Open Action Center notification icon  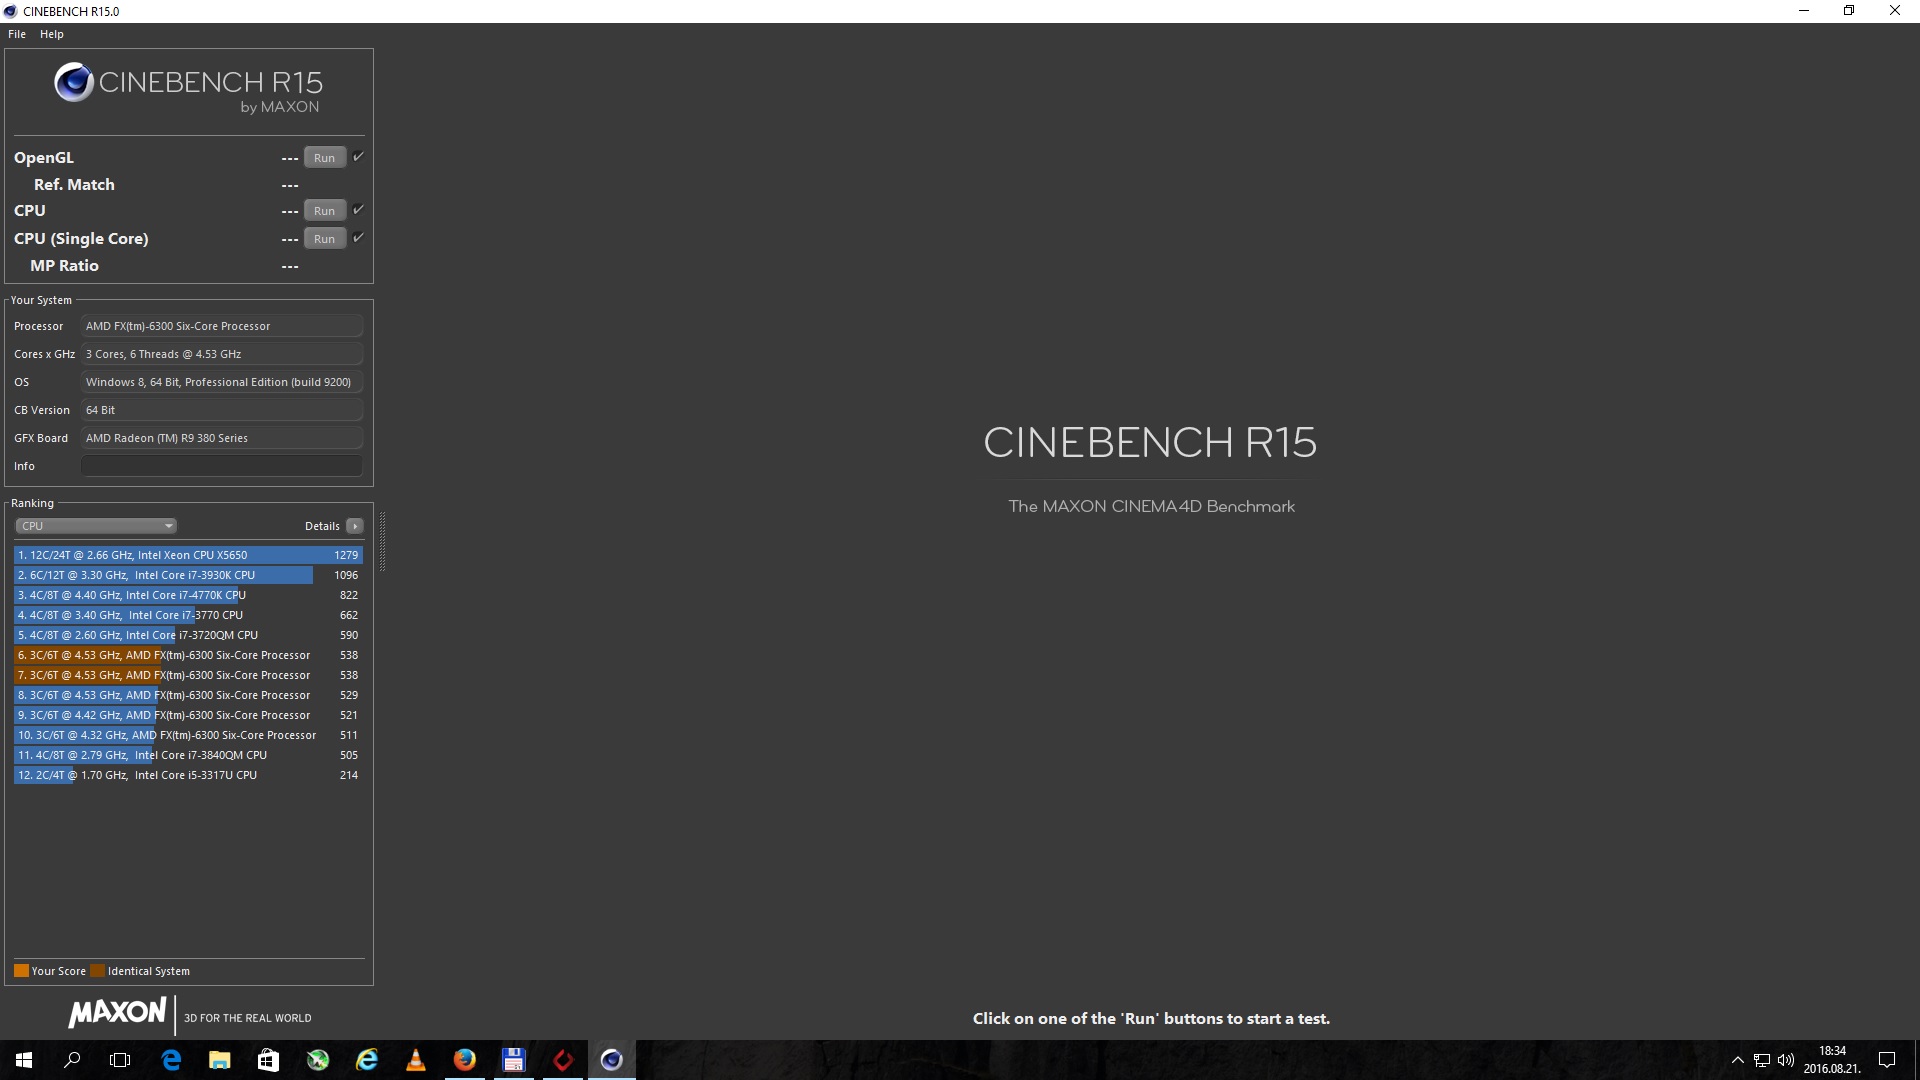[1887, 1060]
